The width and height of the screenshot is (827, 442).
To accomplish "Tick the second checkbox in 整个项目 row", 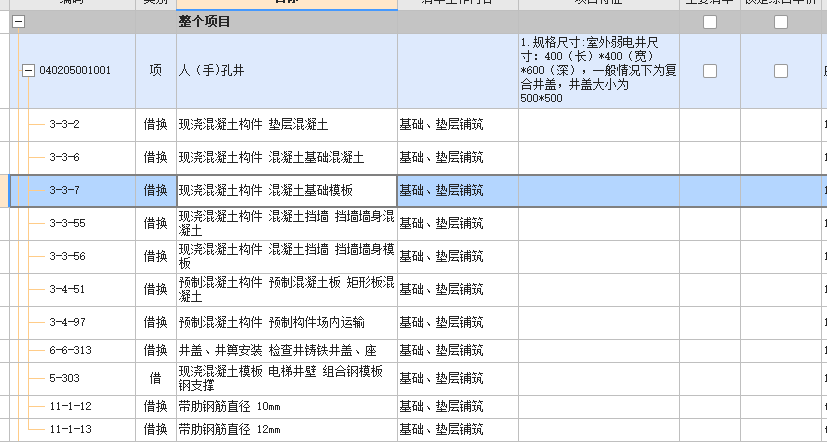I will point(781,22).
